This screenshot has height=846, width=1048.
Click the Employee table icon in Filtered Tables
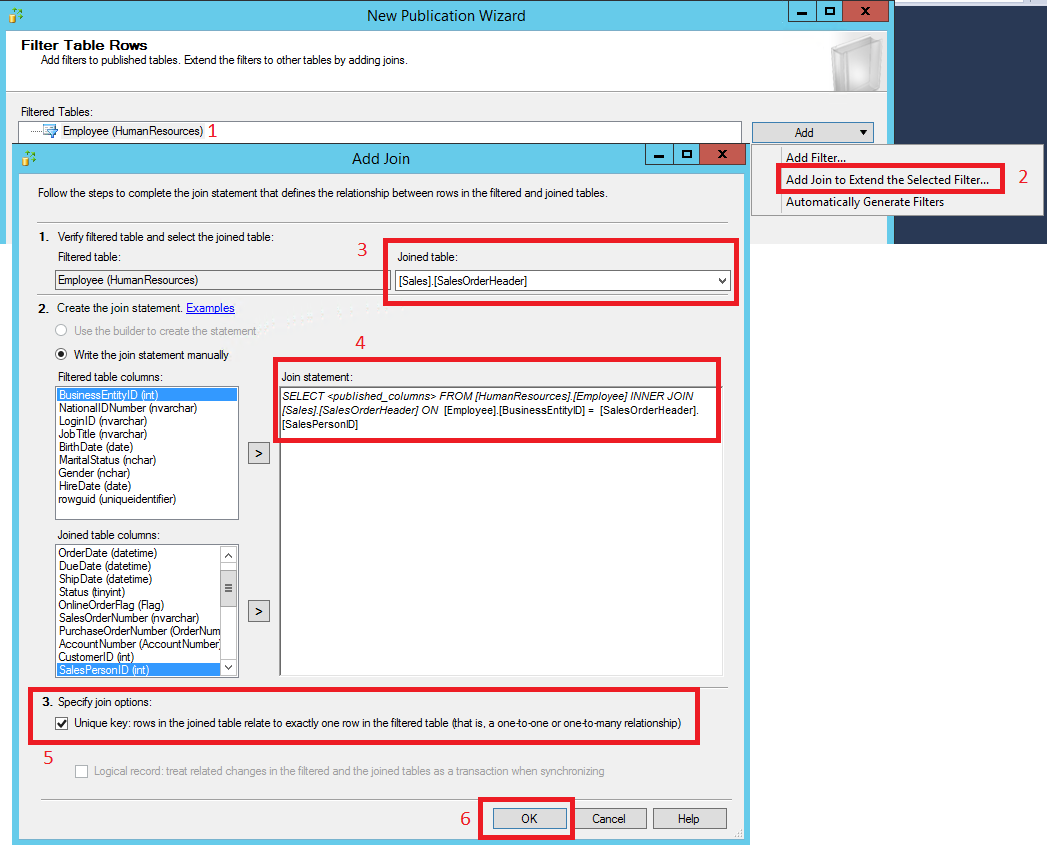tap(48, 131)
